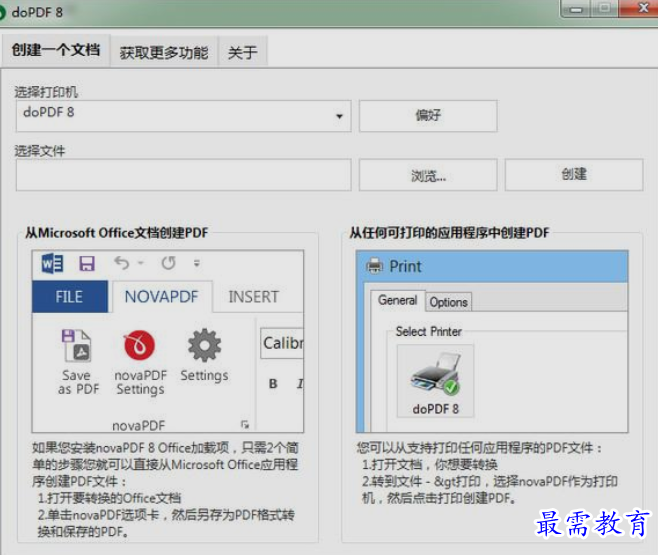Screen dimensions: 658x555
Task: Click the save floppy disk icon
Action: pos(87,263)
